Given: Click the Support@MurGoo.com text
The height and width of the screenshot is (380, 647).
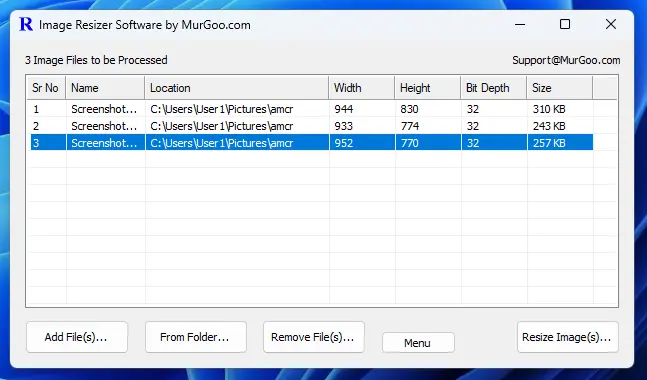Looking at the screenshot, I should 566,60.
